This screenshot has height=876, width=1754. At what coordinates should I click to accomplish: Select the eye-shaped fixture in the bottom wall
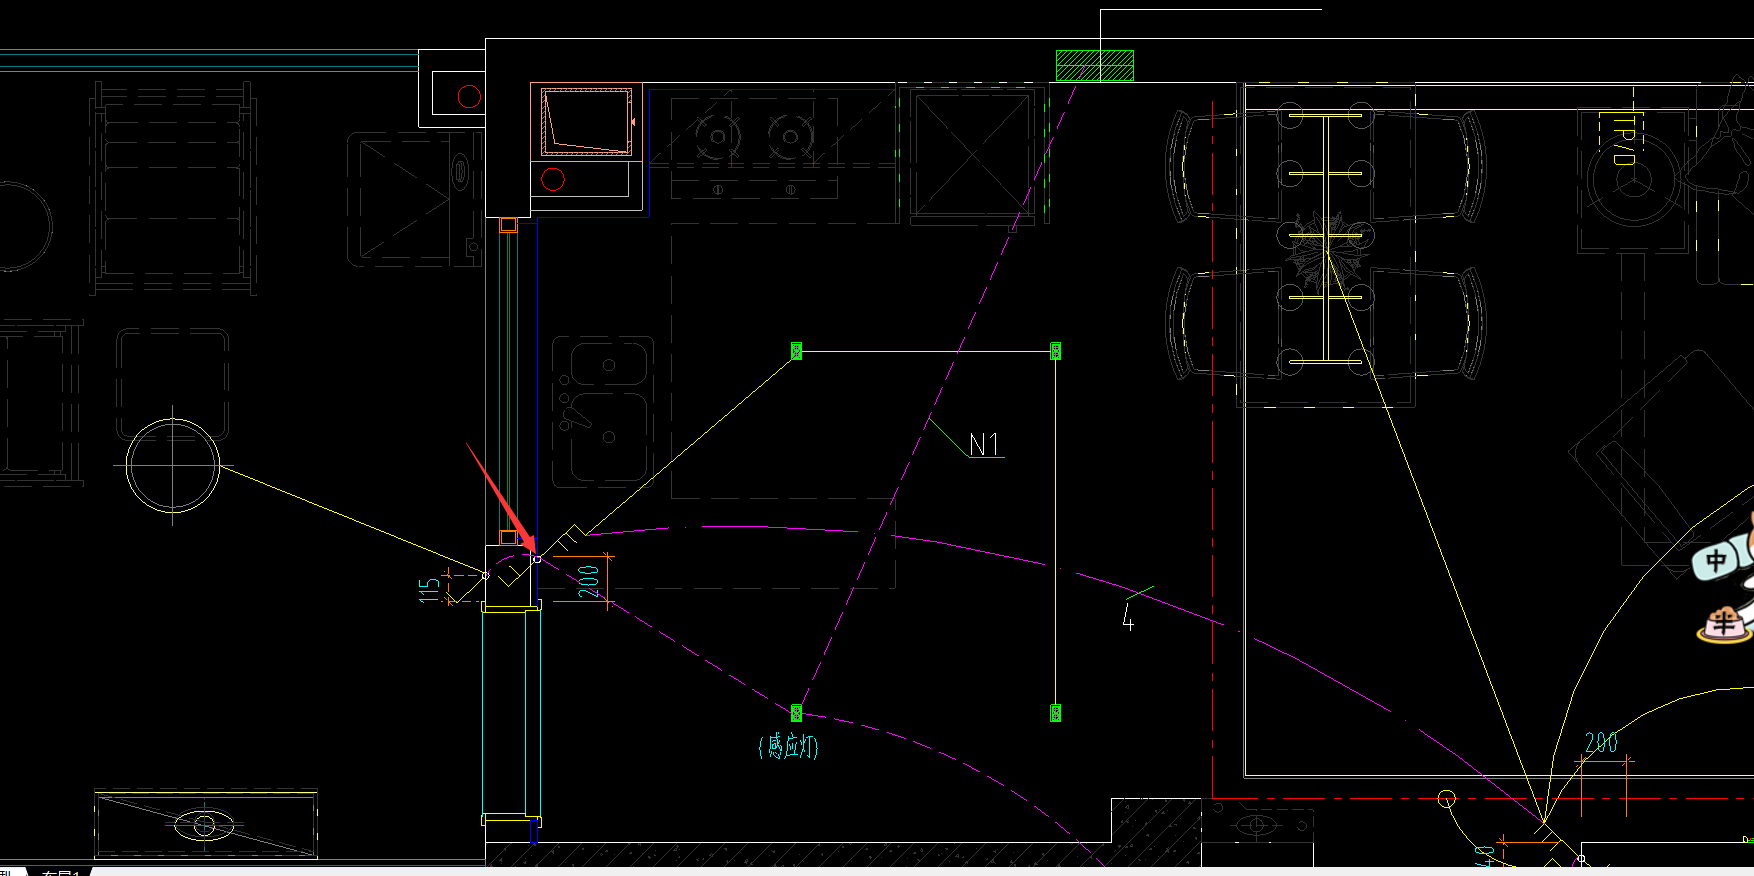pyautogui.click(x=1257, y=825)
